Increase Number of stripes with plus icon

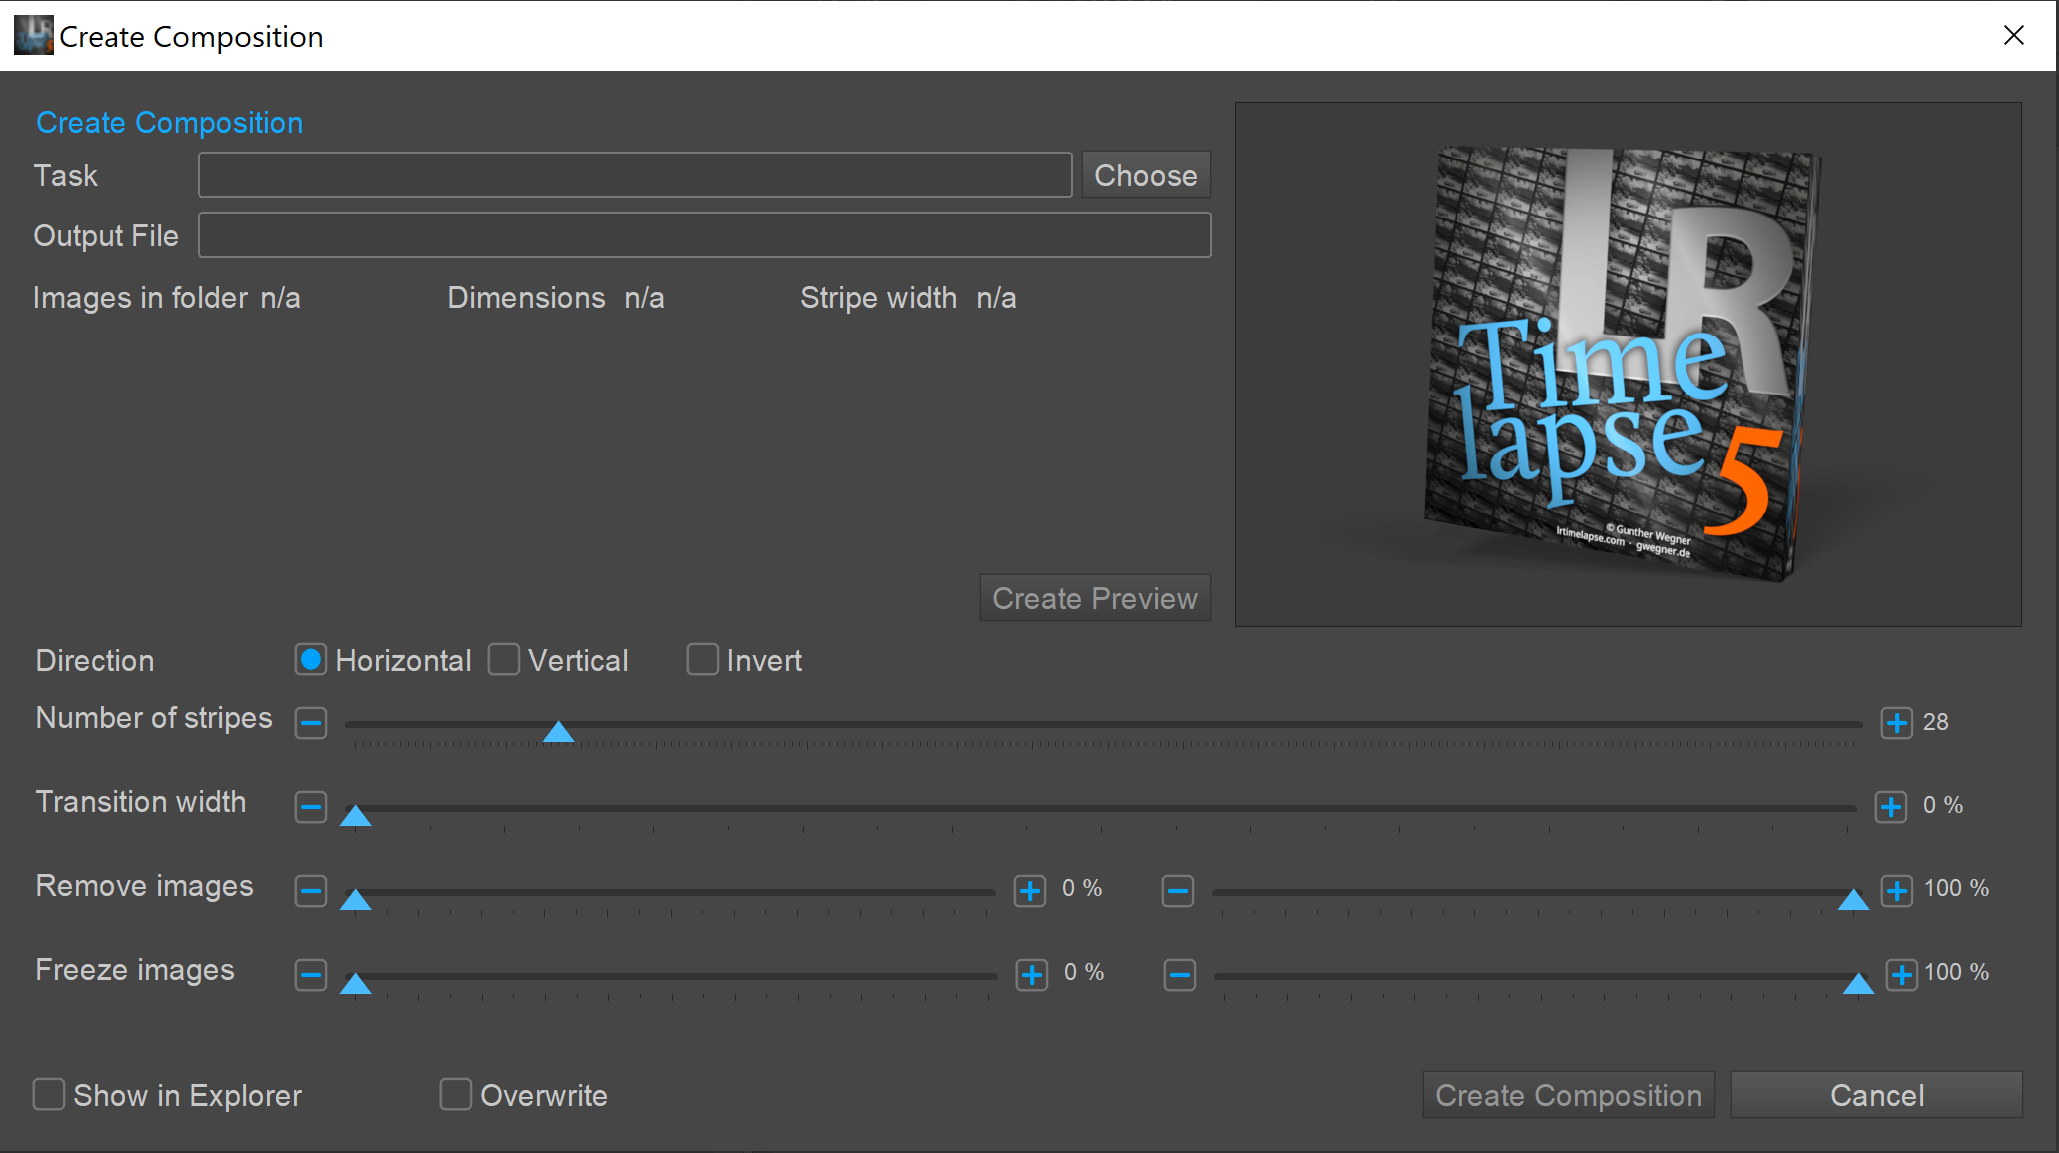coord(1895,722)
